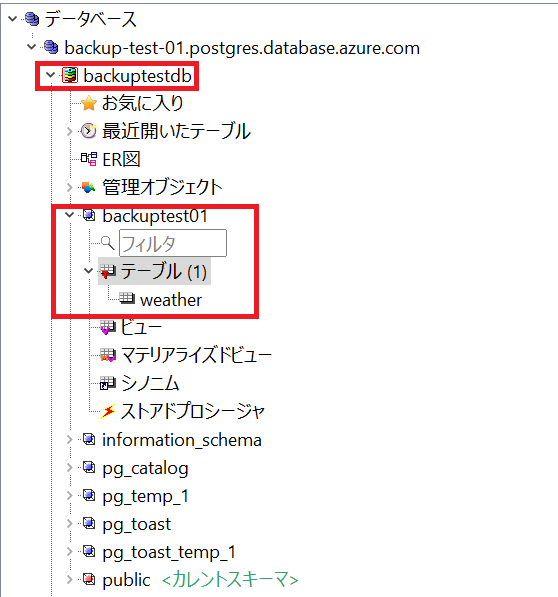This screenshot has height=597, width=558.
Task: Click the weather table icon
Action: coord(127,298)
